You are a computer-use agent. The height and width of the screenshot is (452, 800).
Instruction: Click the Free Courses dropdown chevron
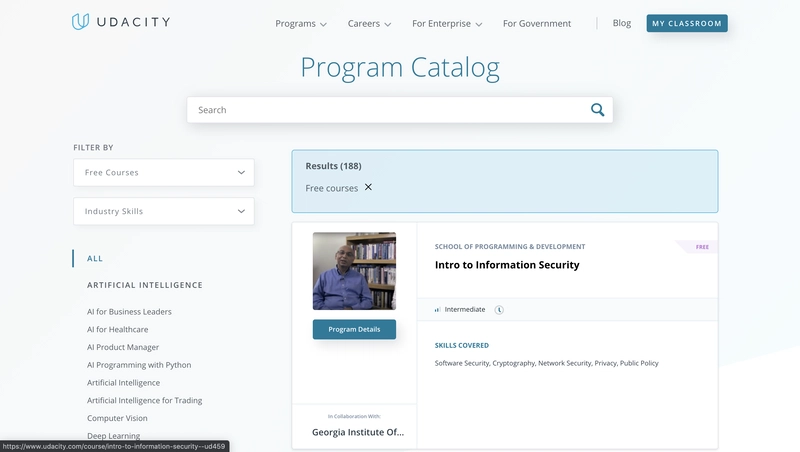(x=241, y=172)
